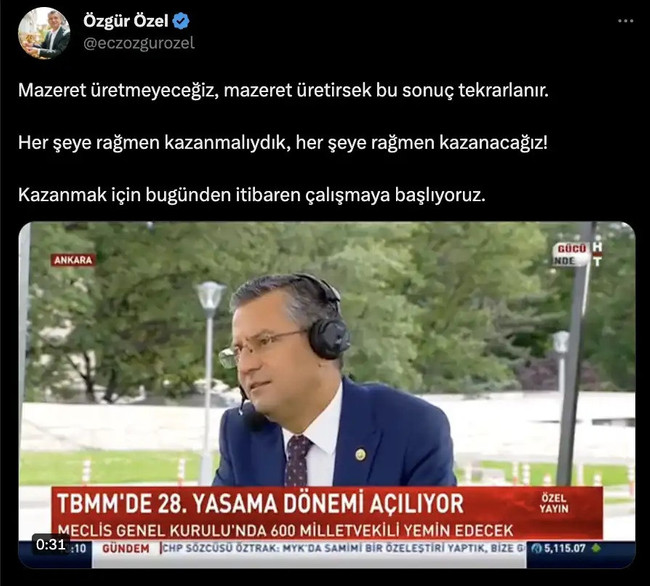Click the display name Özgür Özel

click(x=126, y=21)
